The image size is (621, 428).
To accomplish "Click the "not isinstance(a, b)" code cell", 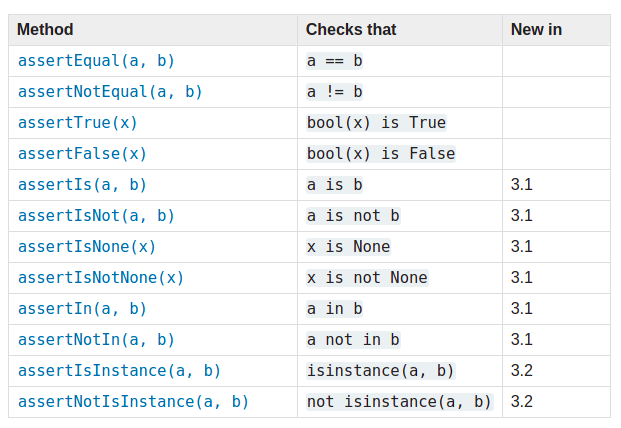I will click(x=400, y=402).
